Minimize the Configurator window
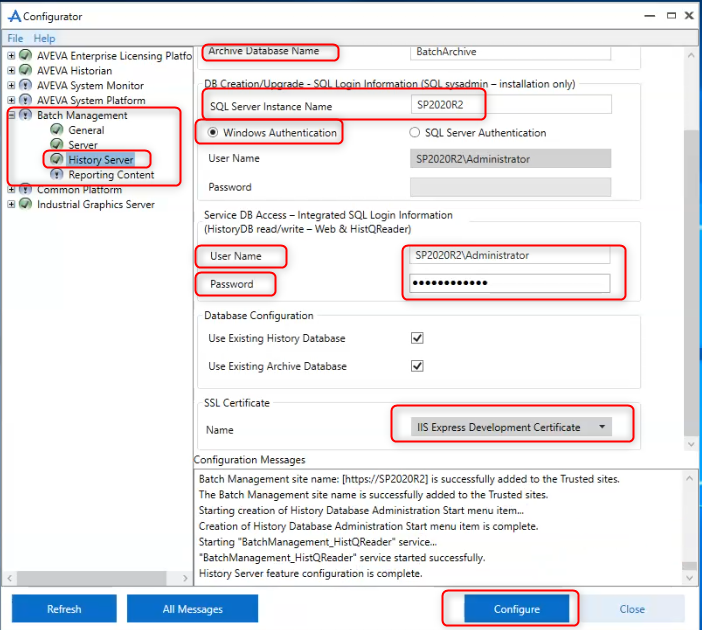 tap(650, 16)
